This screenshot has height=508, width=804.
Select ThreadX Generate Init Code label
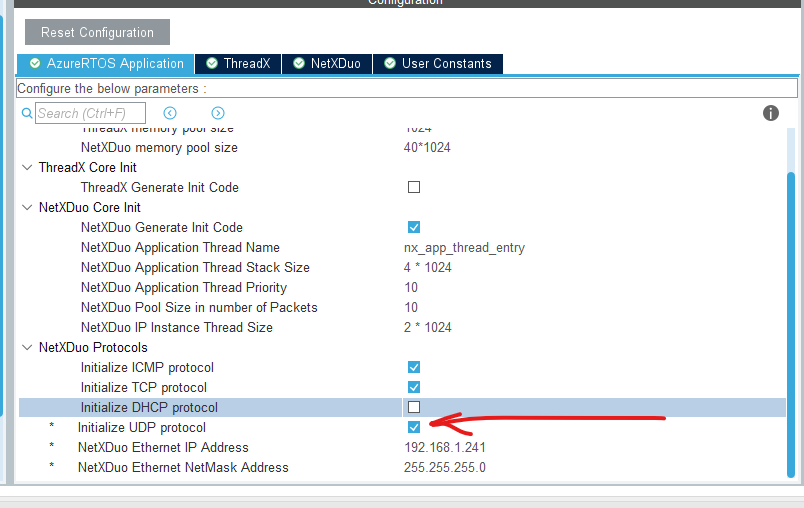(x=159, y=188)
